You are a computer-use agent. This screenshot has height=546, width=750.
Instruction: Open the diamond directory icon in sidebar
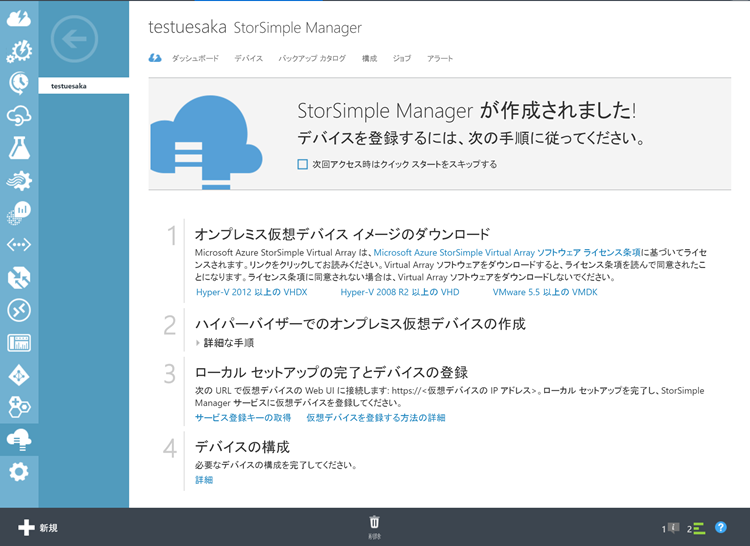click(x=19, y=375)
